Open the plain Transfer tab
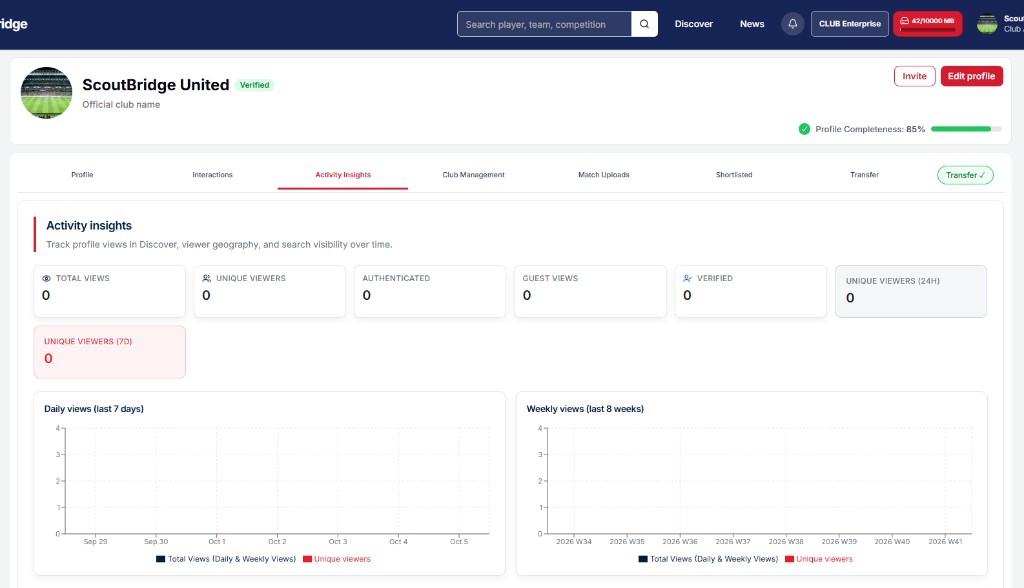 pos(864,174)
